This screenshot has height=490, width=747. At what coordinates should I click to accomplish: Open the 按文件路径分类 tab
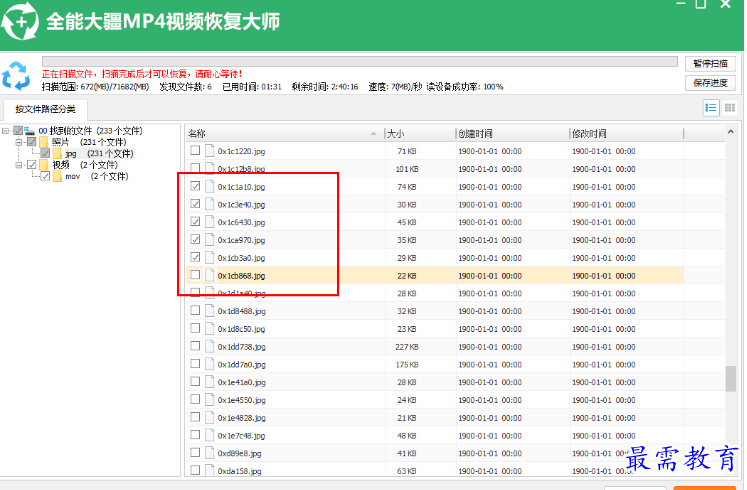(45, 110)
